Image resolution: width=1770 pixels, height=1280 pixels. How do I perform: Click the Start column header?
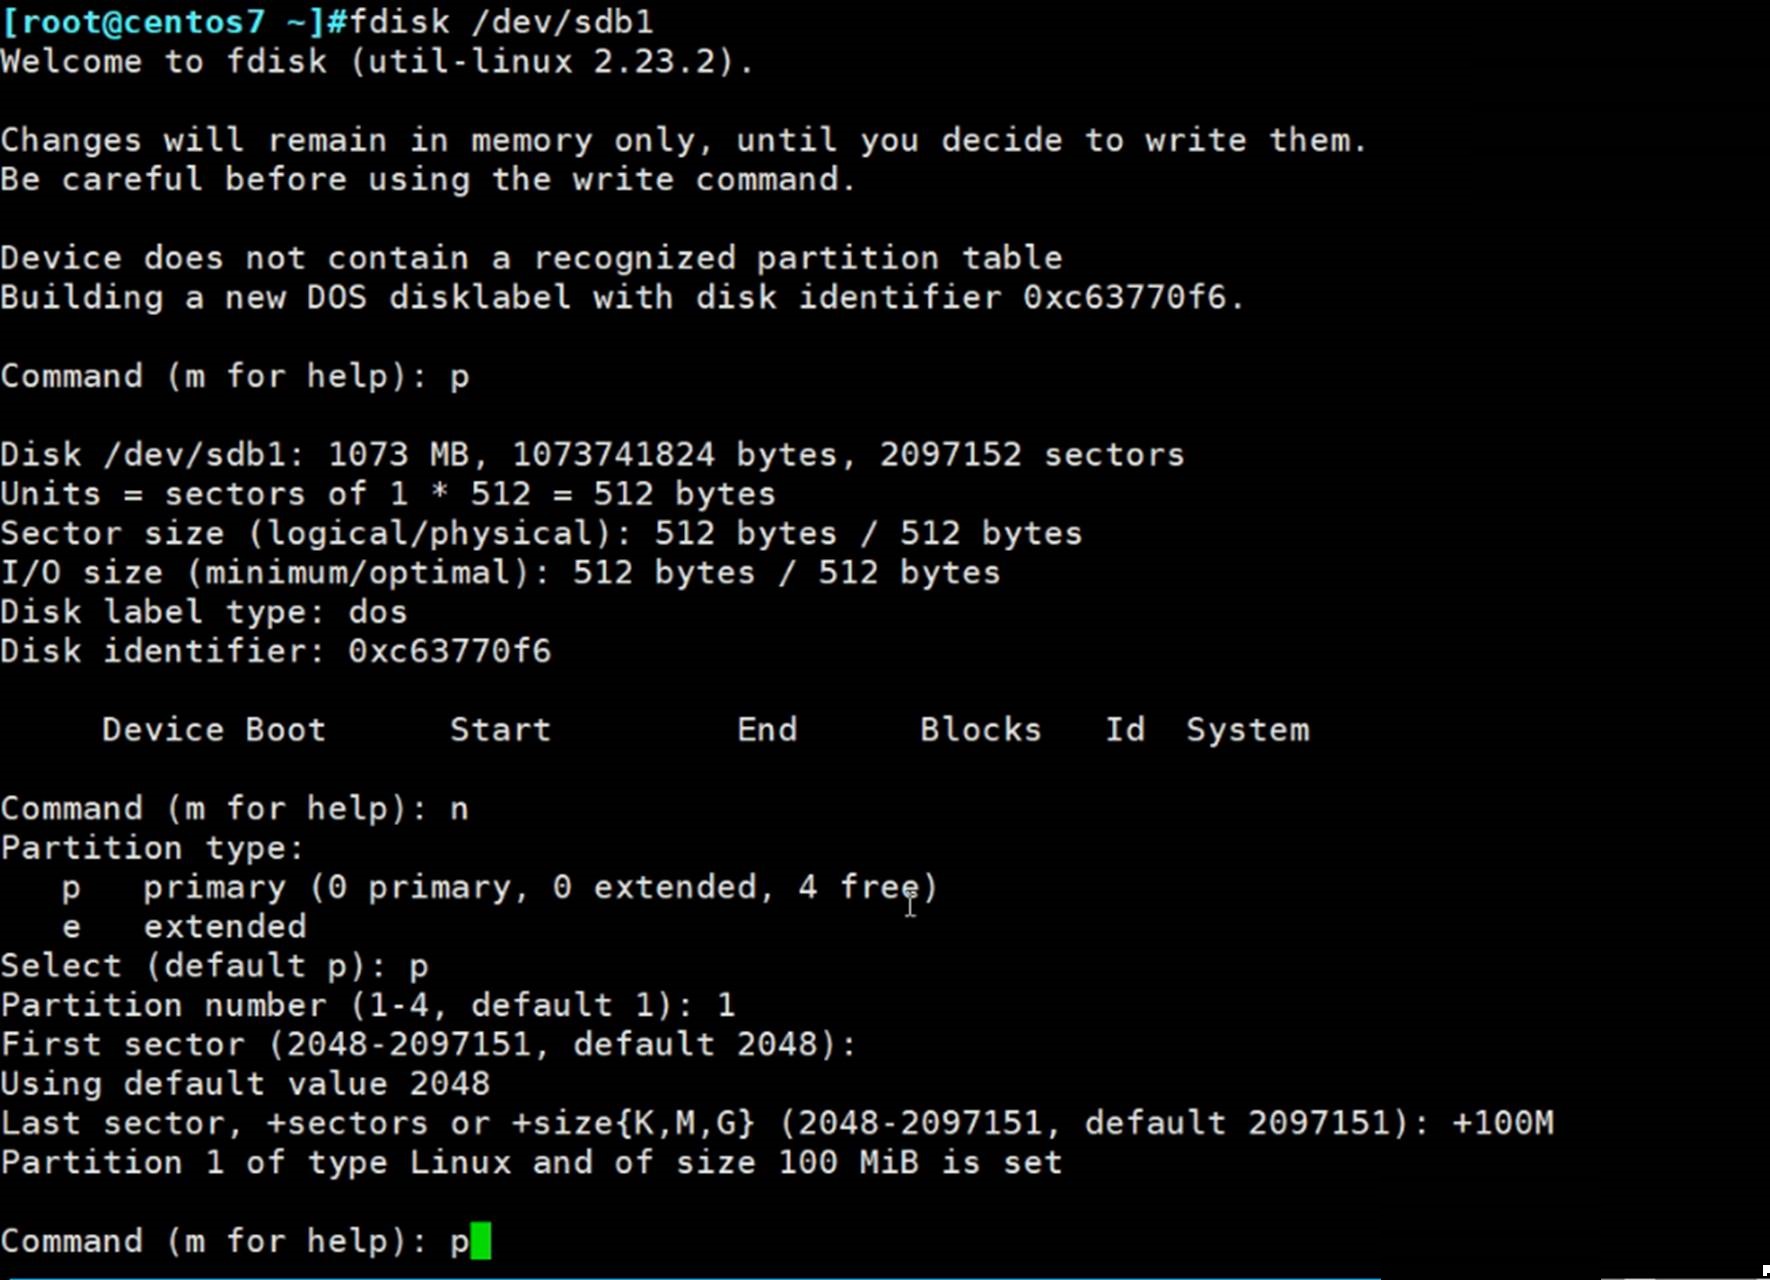pos(500,730)
